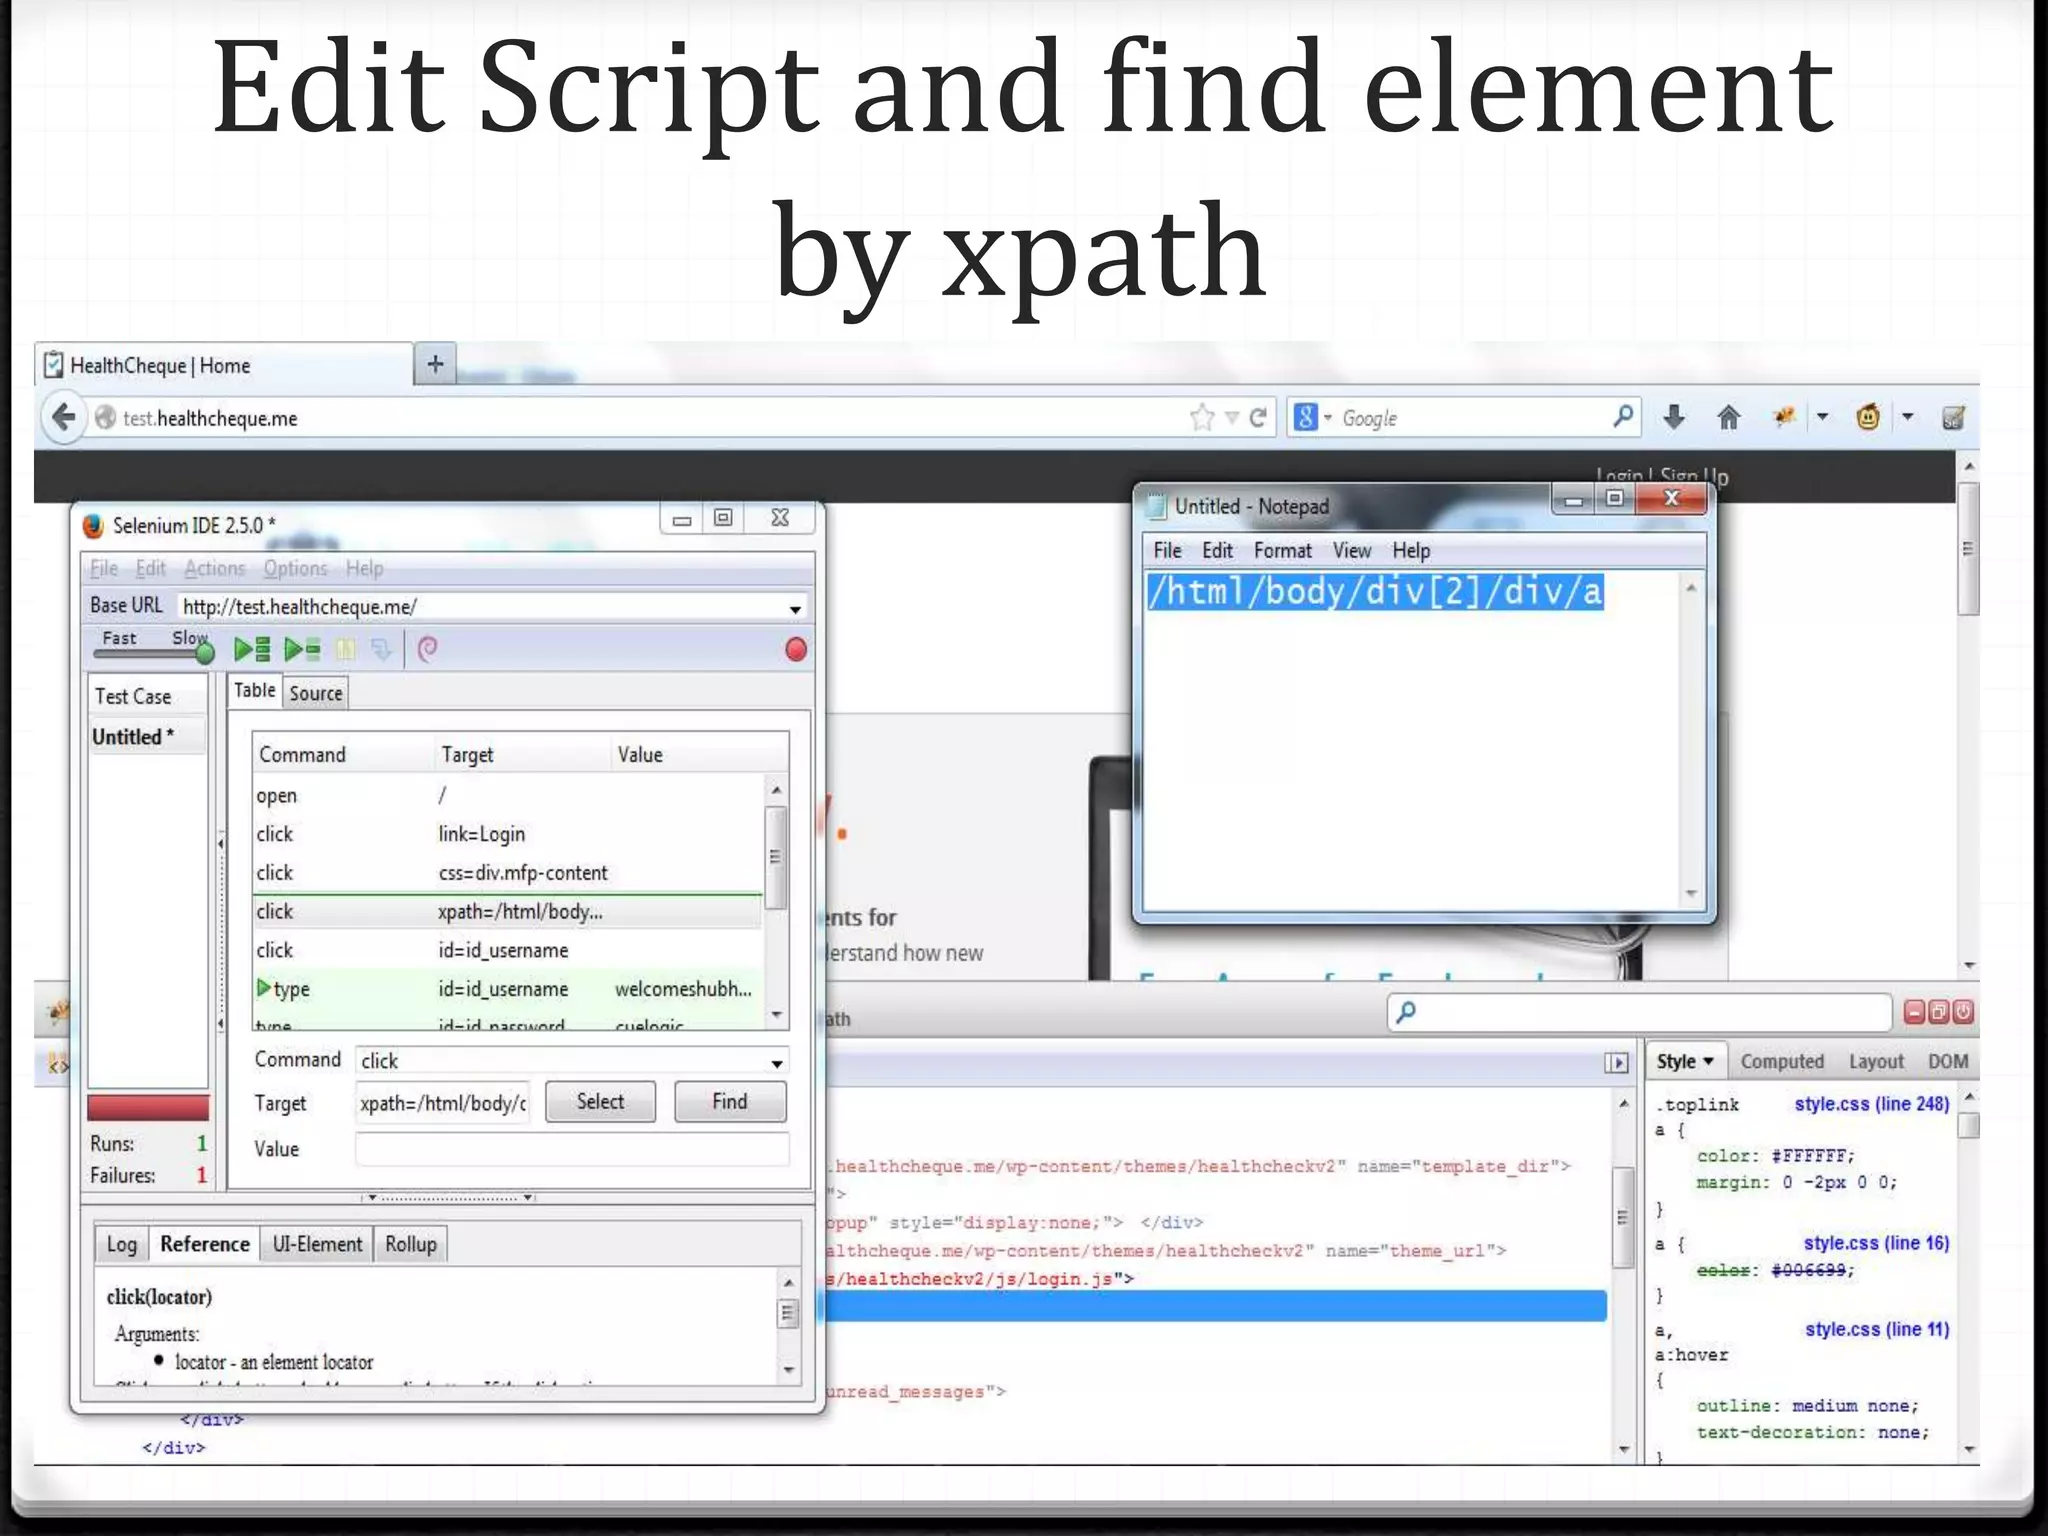Open Notepad Format menu
The width and height of the screenshot is (2048, 1536).
(1282, 550)
